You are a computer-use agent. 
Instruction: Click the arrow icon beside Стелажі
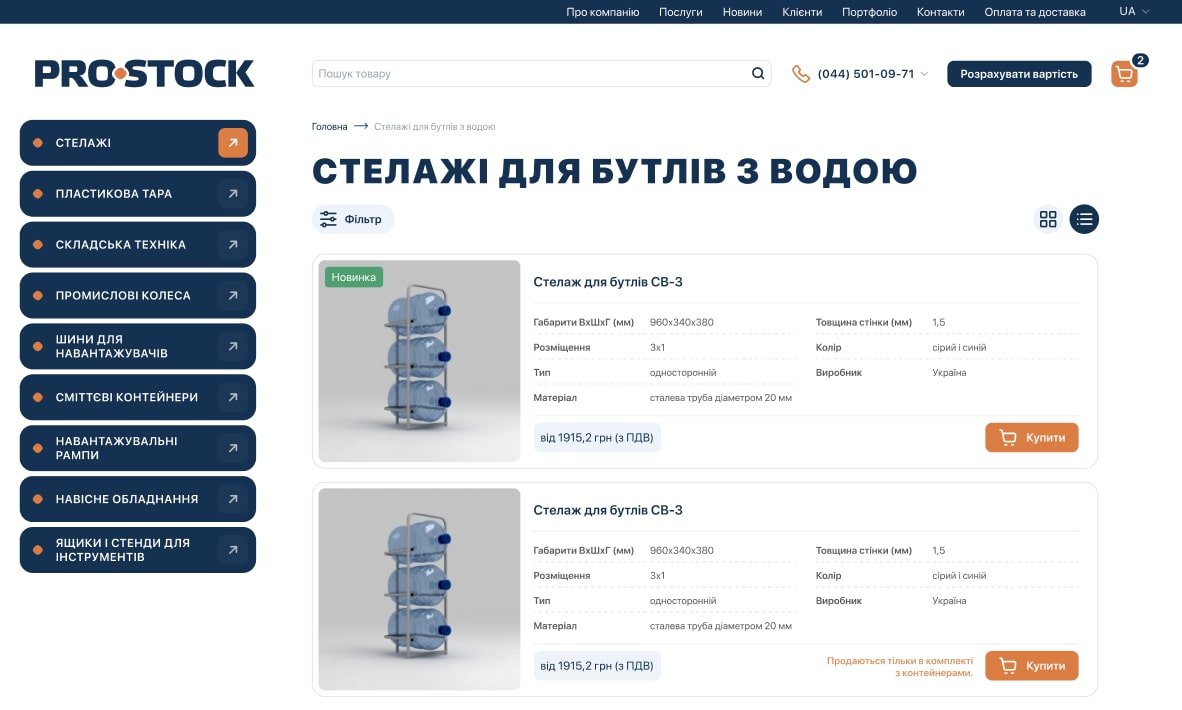coord(233,143)
